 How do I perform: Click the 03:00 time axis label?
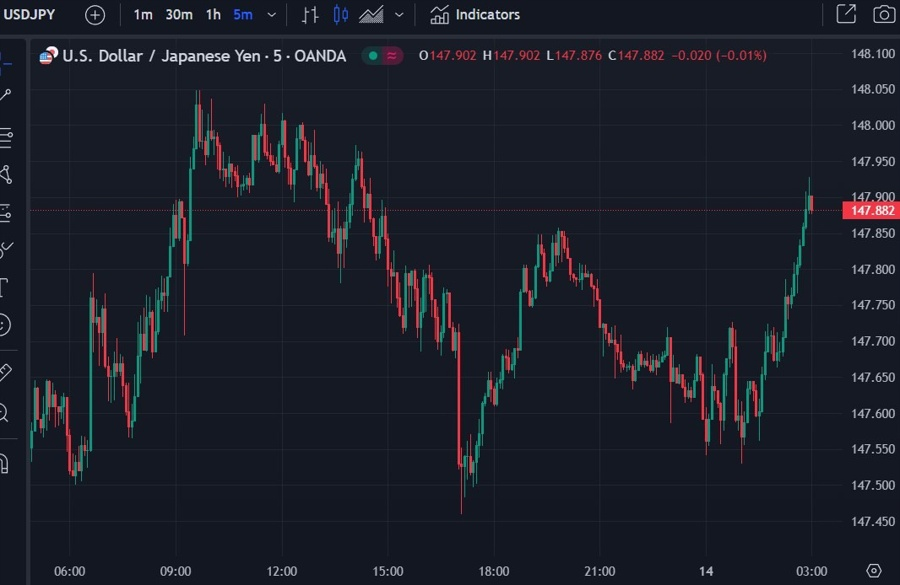811,571
